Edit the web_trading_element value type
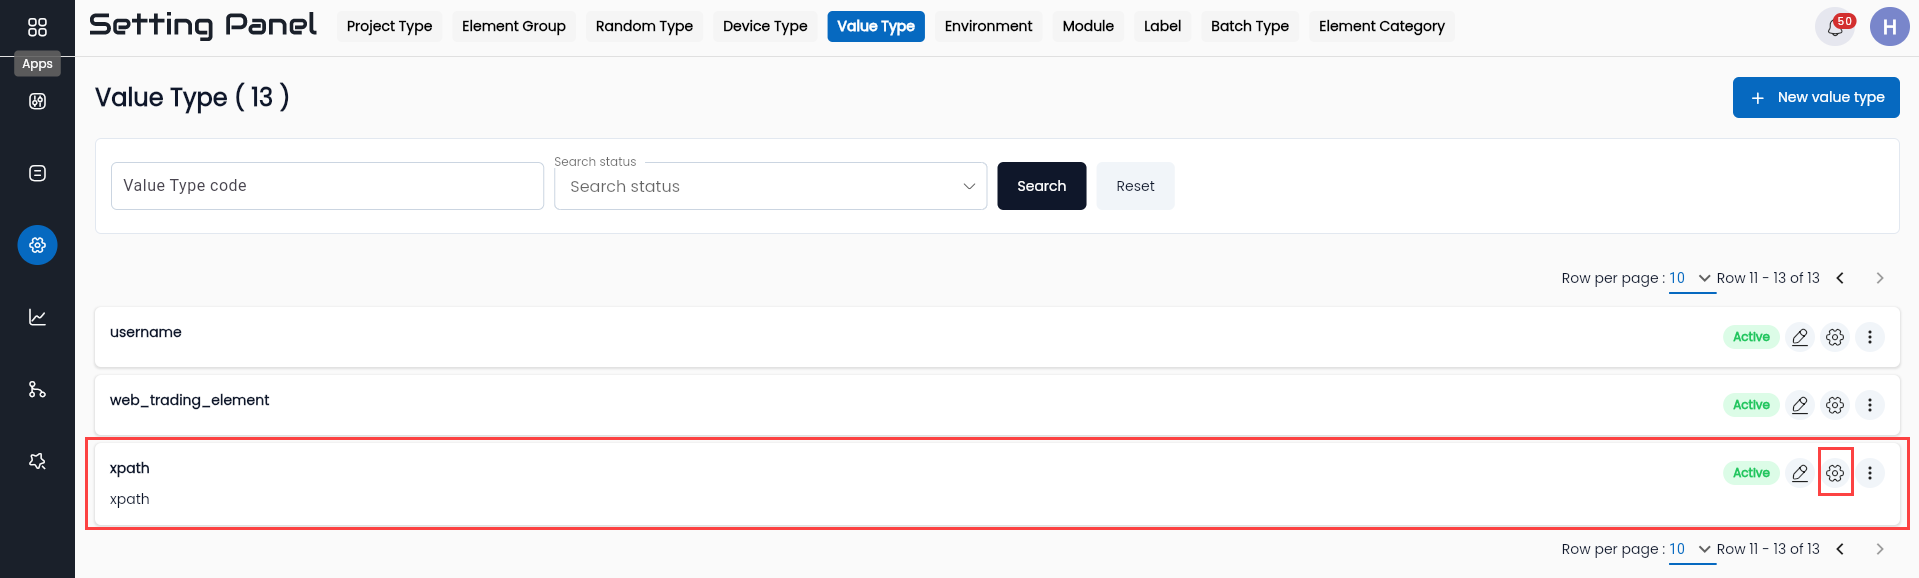Image resolution: width=1919 pixels, height=578 pixels. point(1800,405)
